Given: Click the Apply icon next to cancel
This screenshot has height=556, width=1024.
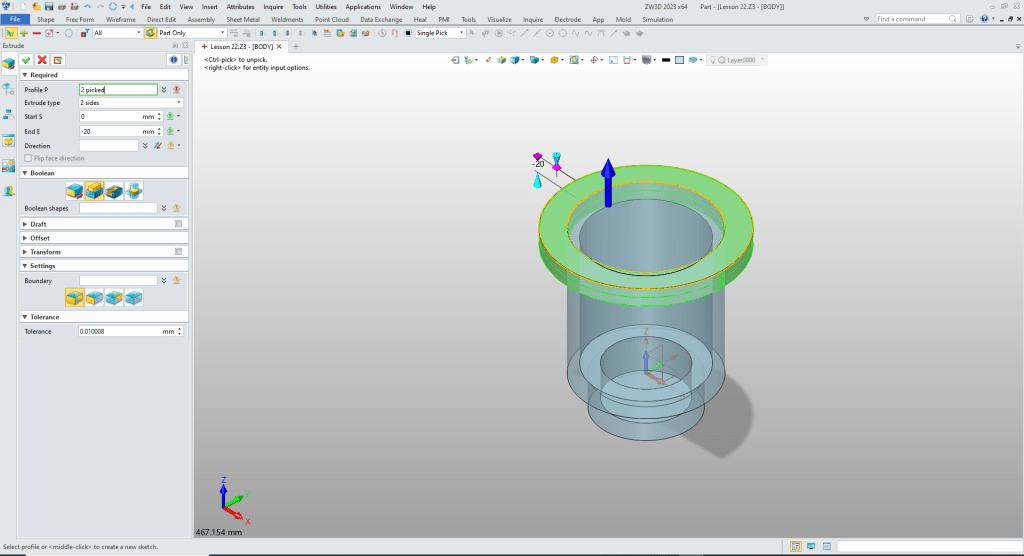Looking at the screenshot, I should click(58, 60).
